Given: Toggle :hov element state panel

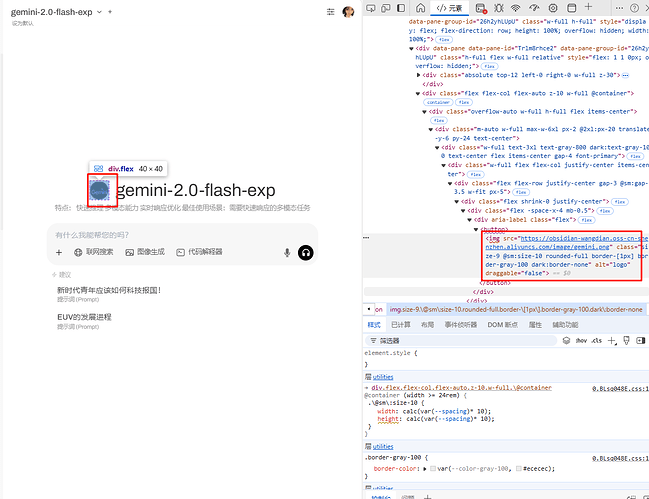Looking at the screenshot, I should (581, 341).
